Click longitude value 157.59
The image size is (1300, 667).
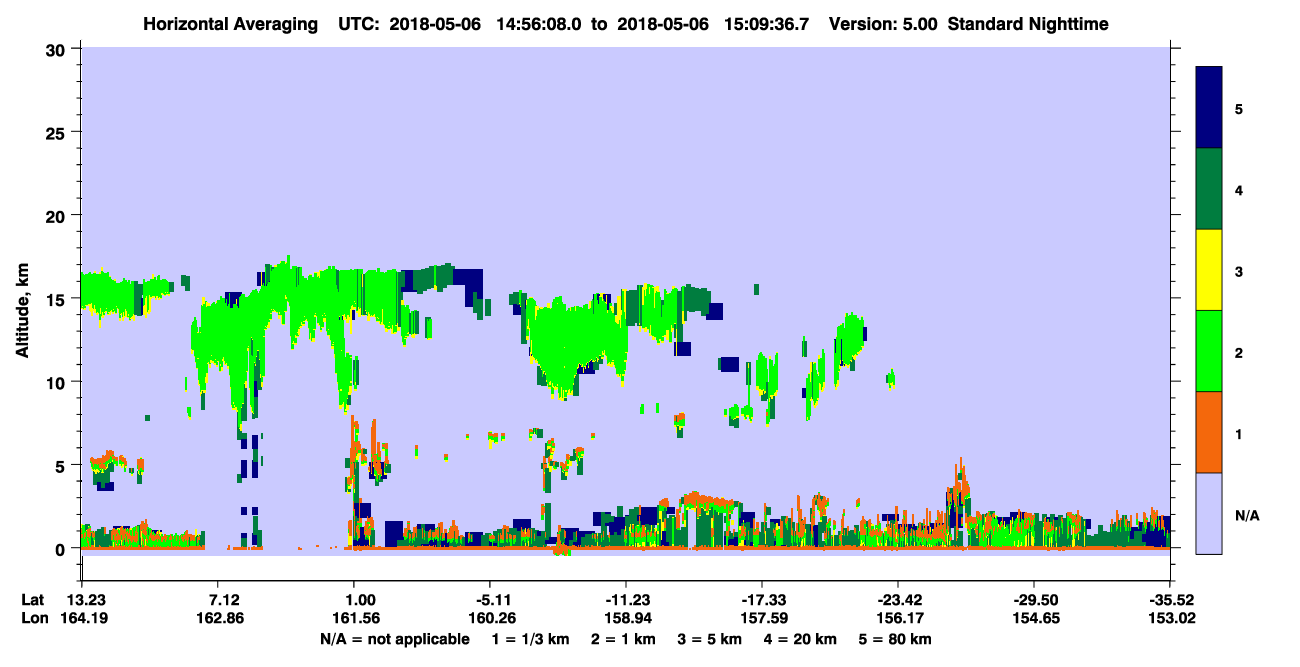[x=762, y=618]
